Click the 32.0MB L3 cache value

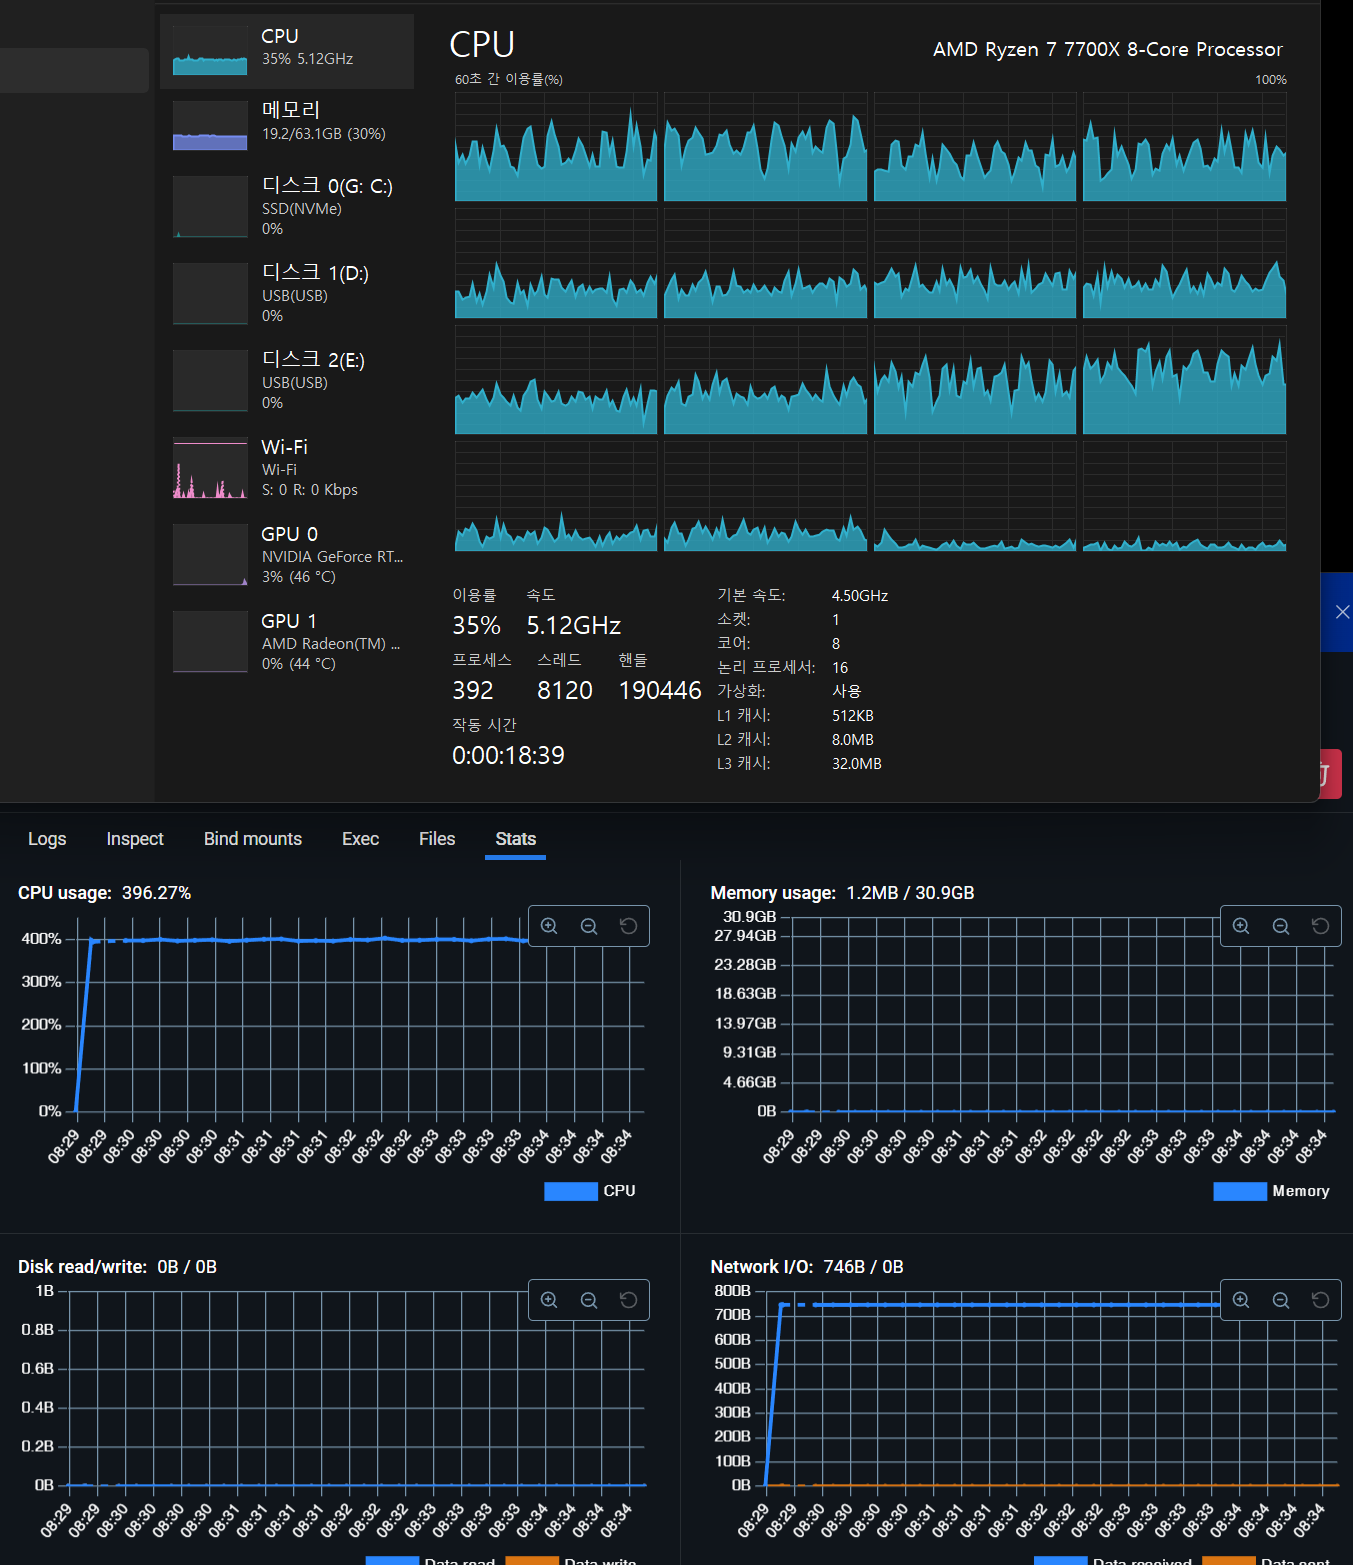point(857,764)
